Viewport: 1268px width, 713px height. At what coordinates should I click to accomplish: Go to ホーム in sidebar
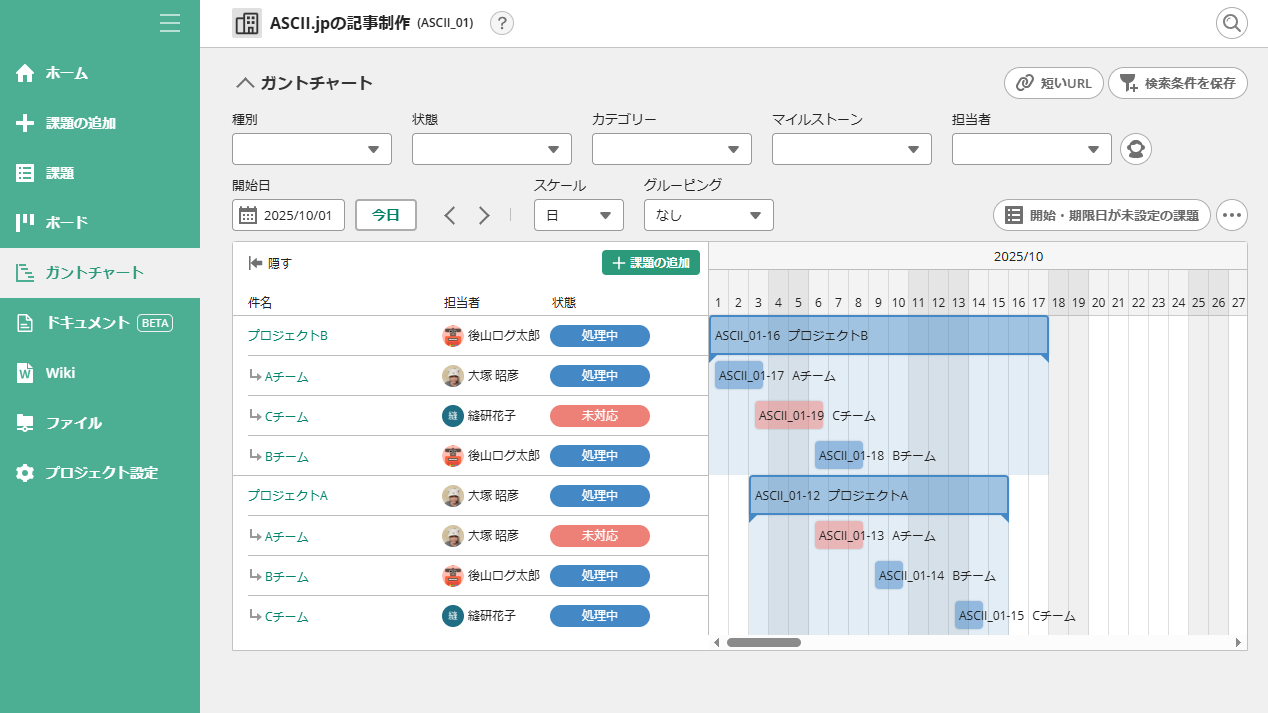coord(100,73)
